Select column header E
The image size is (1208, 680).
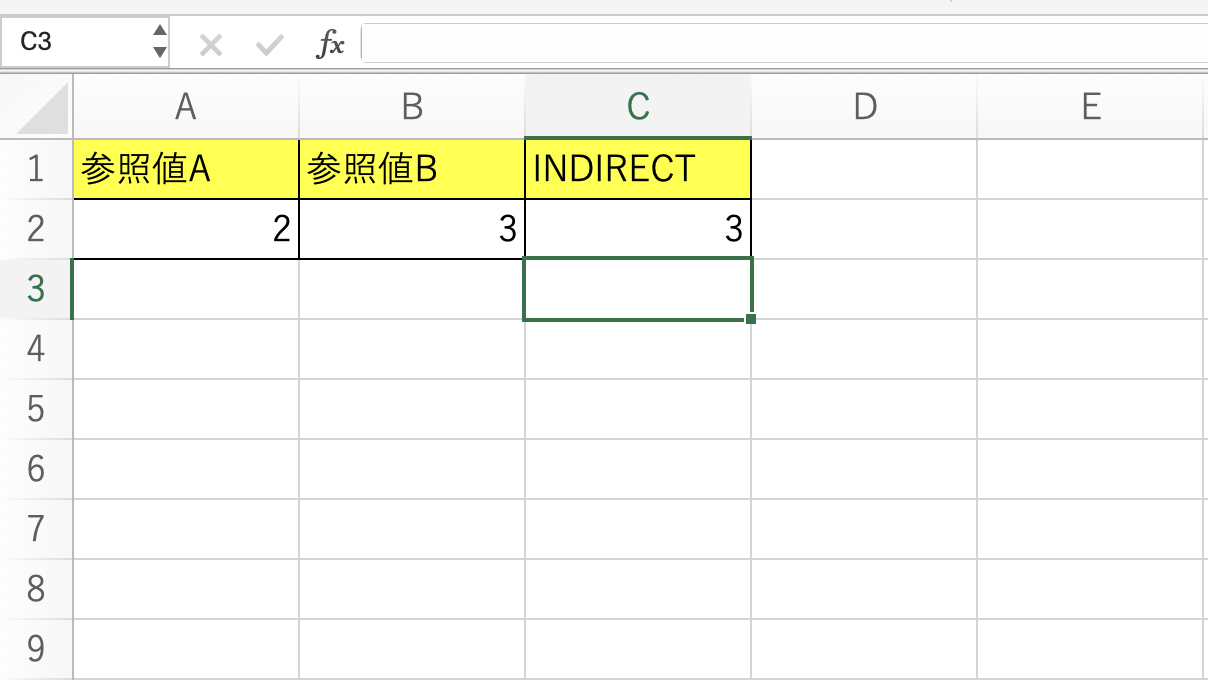pyautogui.click(x=1089, y=106)
